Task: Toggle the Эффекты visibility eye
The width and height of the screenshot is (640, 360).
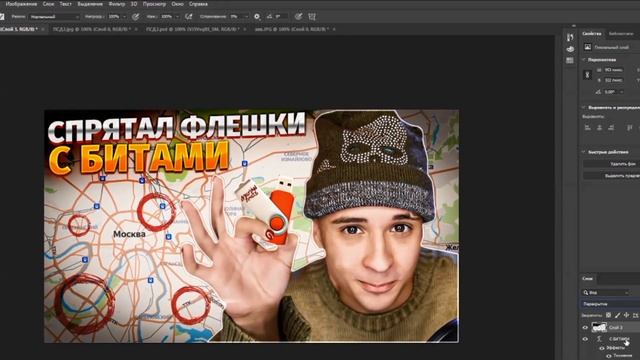Action: click(602, 348)
